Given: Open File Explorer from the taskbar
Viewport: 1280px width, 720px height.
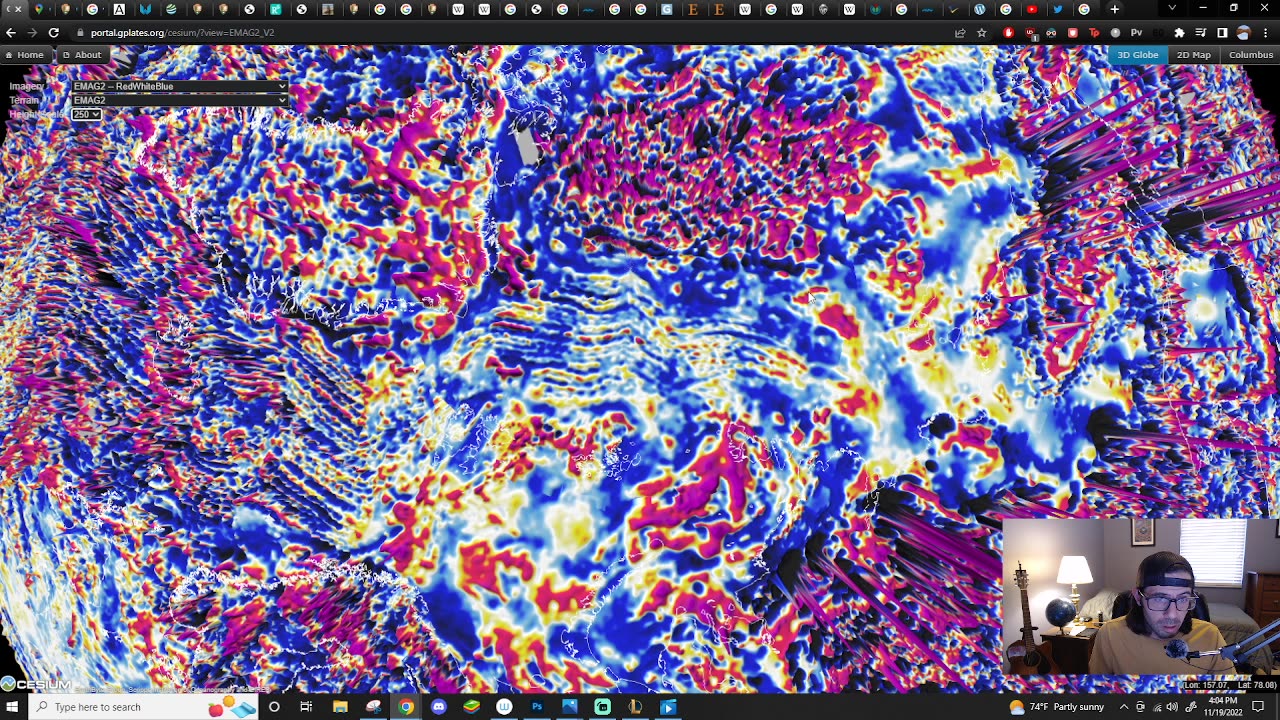Looking at the screenshot, I should [340, 707].
